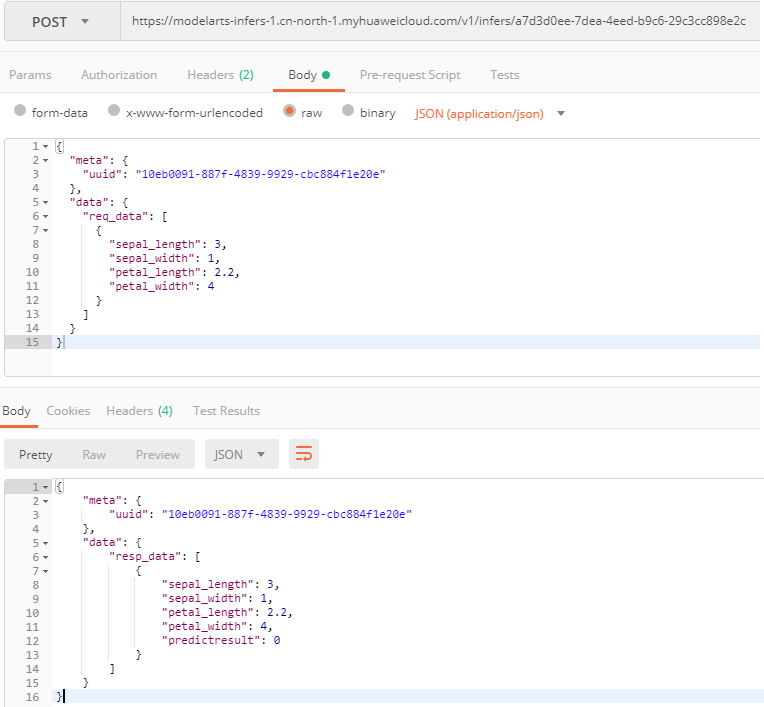Collapse the request "meta" fold arrow
Screen dimensions: 764x707
tap(45, 160)
